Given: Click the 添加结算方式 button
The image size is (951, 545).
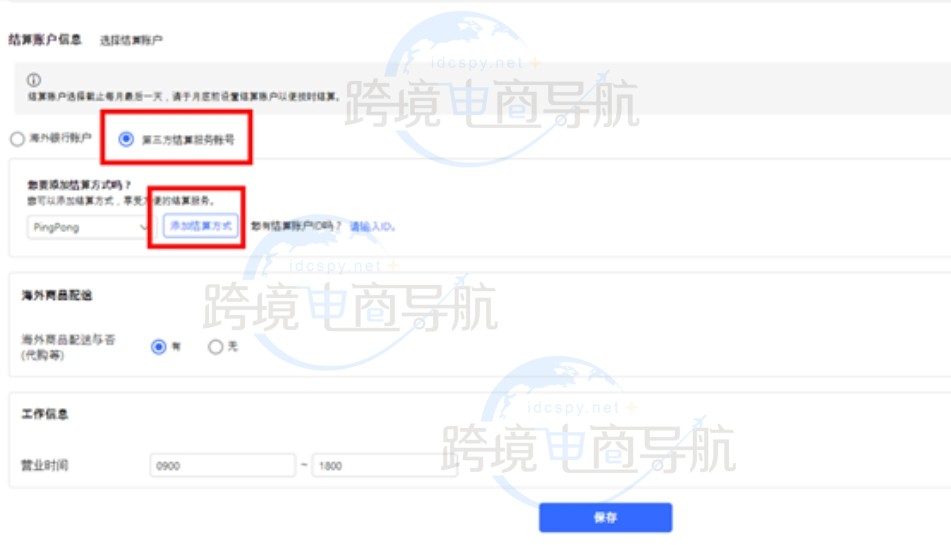Looking at the screenshot, I should pos(201,226).
